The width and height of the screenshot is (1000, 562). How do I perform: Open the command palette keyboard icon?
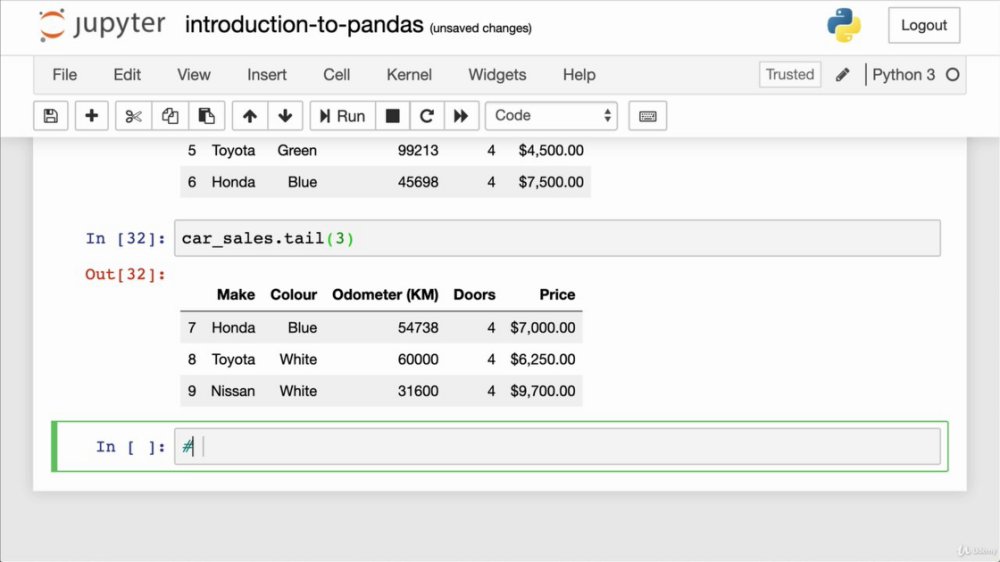tap(647, 115)
